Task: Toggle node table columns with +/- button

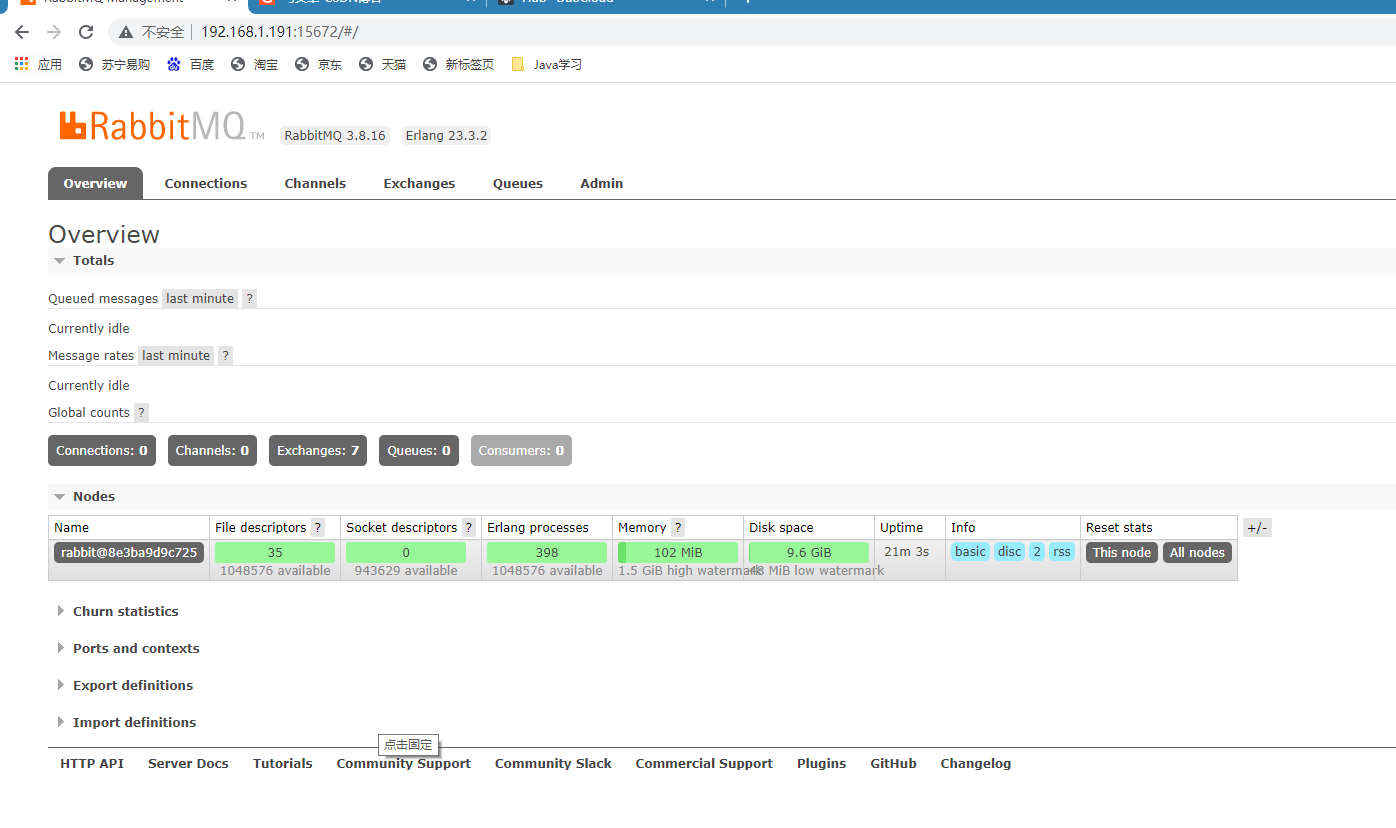Action: pos(1257,528)
